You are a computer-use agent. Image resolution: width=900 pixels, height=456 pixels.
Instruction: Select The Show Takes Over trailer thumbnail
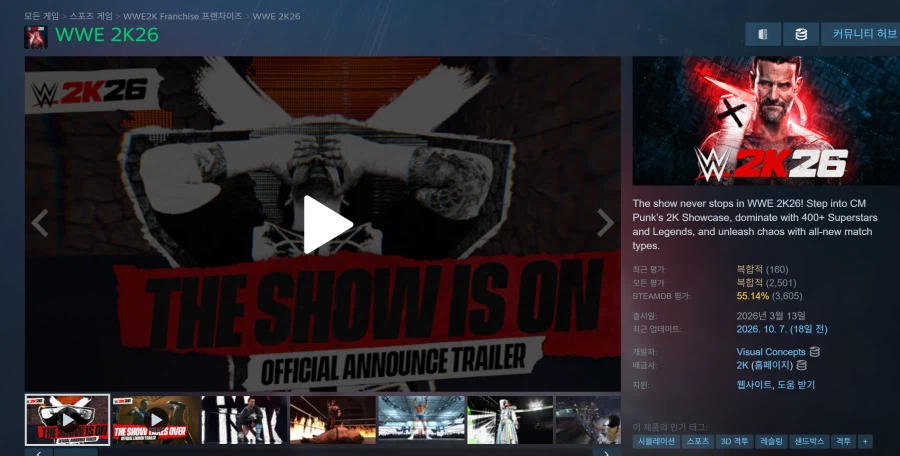point(156,420)
